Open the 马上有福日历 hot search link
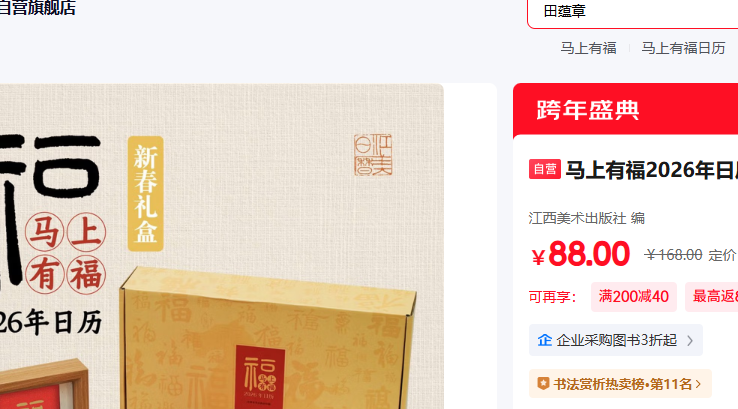 (683, 48)
